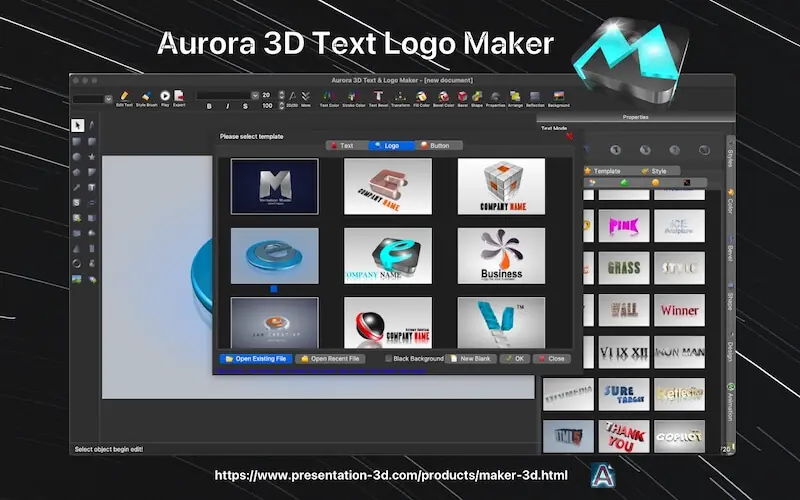
Task: Select the circle shape tool
Action: pyautogui.click(x=77, y=157)
